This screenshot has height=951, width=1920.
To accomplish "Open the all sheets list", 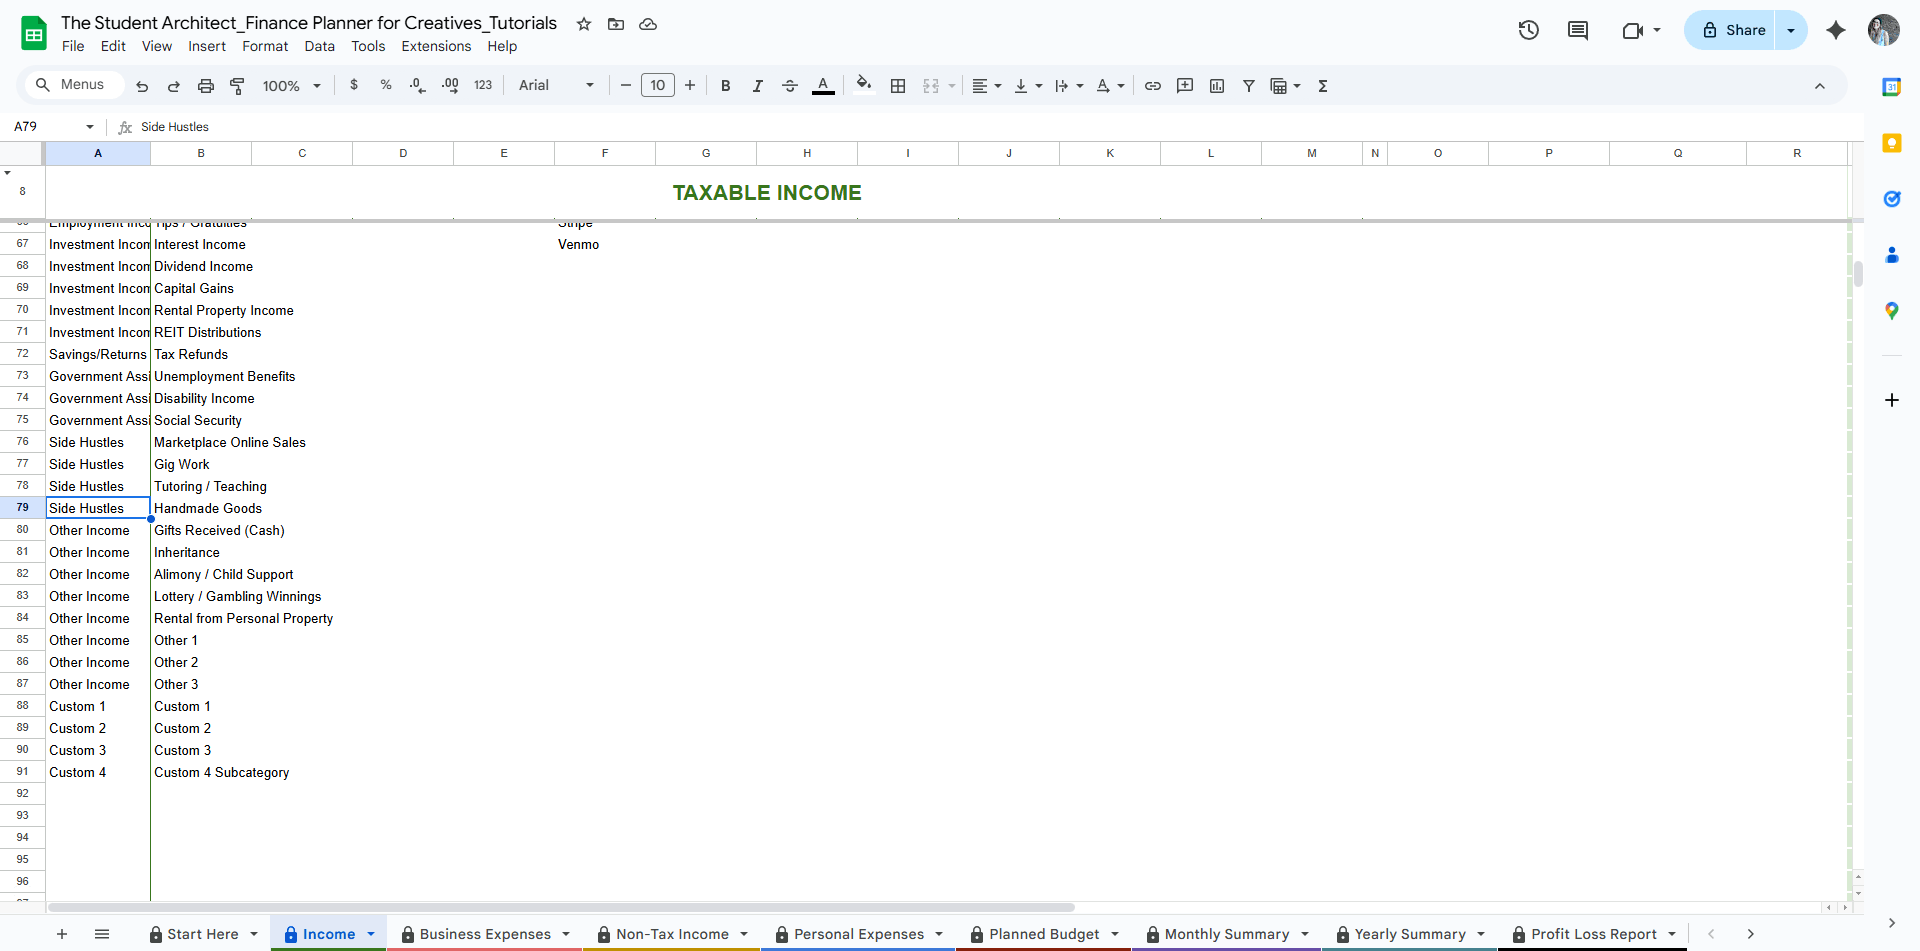I will 102,934.
